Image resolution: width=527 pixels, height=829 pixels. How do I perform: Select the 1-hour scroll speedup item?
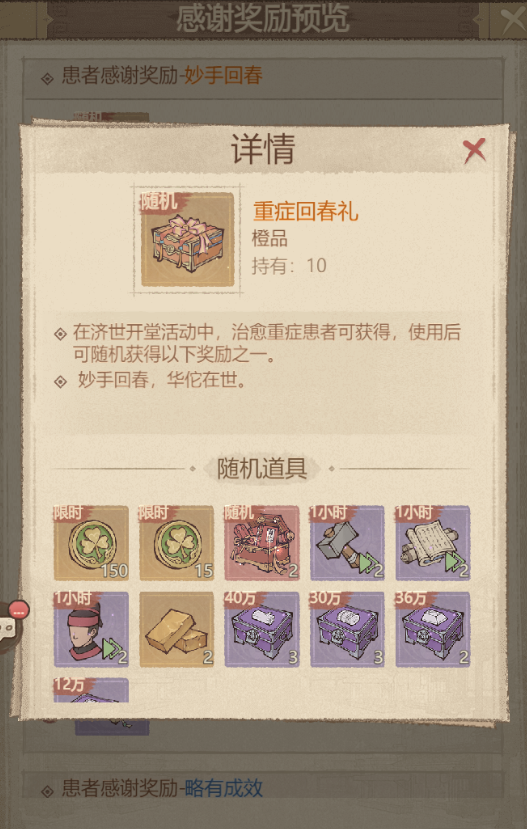tap(433, 543)
